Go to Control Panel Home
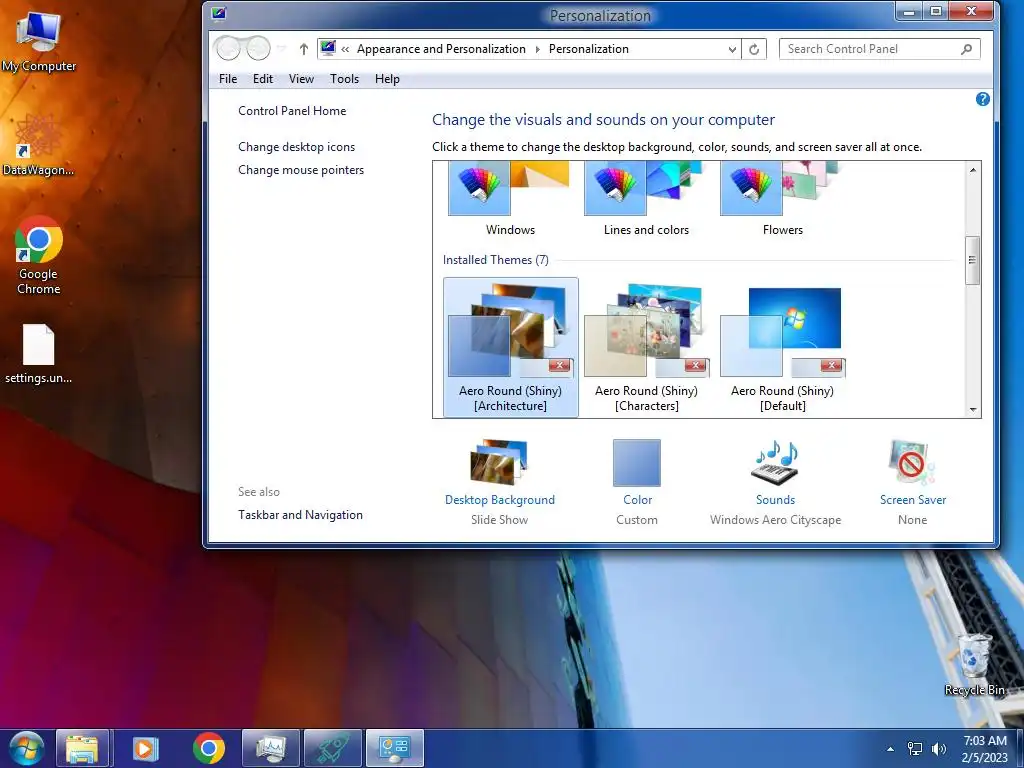Viewport: 1024px width, 768px height. pyautogui.click(x=292, y=111)
